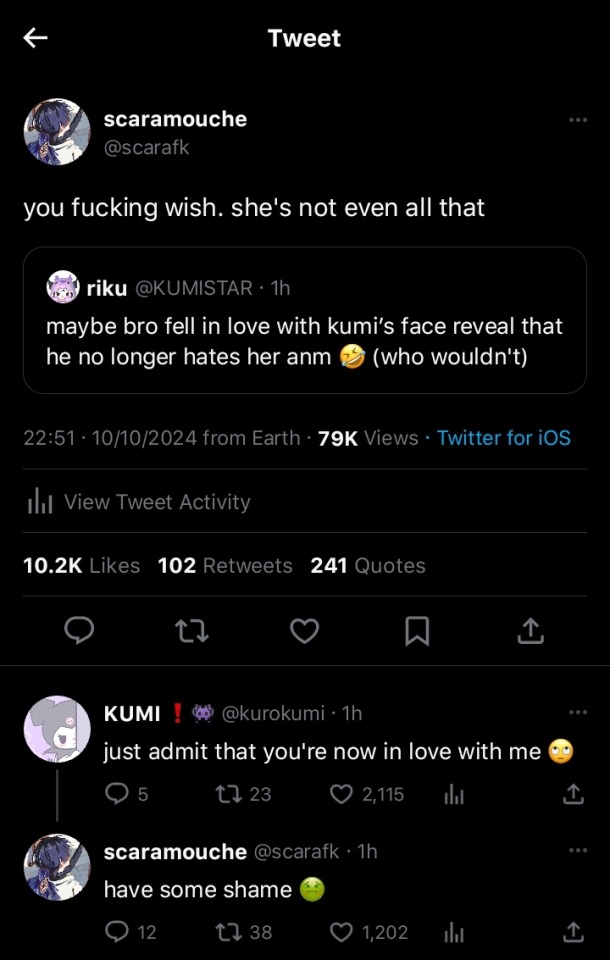
Task: Share the main tweet
Action: [x=530, y=630]
